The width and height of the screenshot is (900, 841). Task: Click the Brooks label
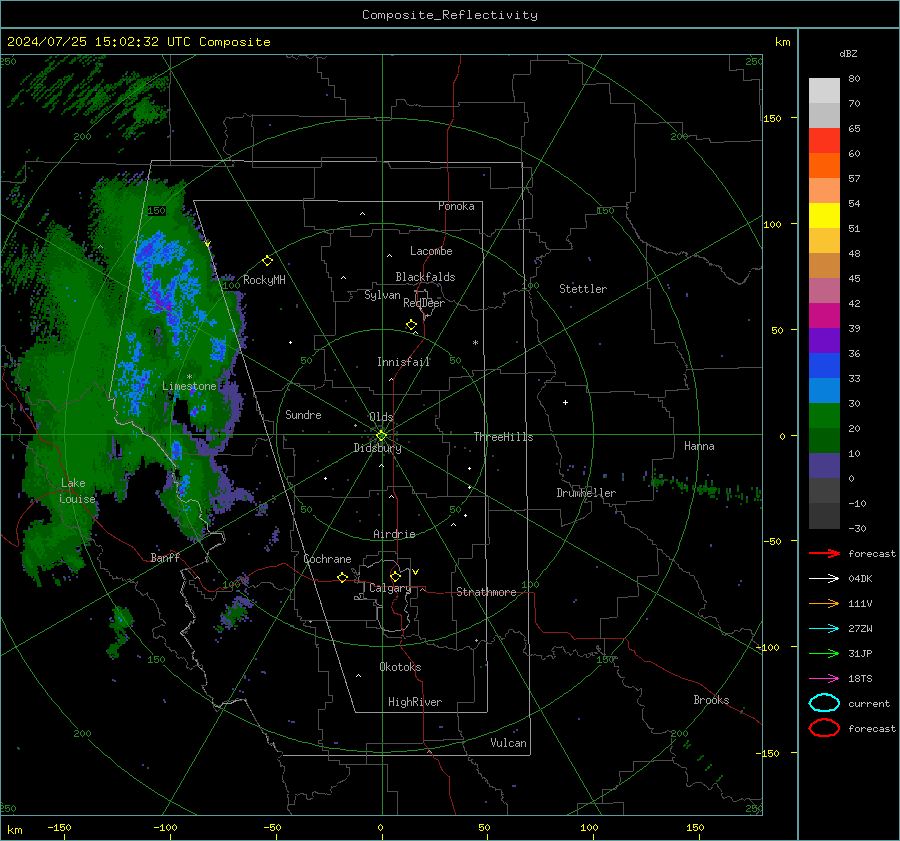[711, 700]
